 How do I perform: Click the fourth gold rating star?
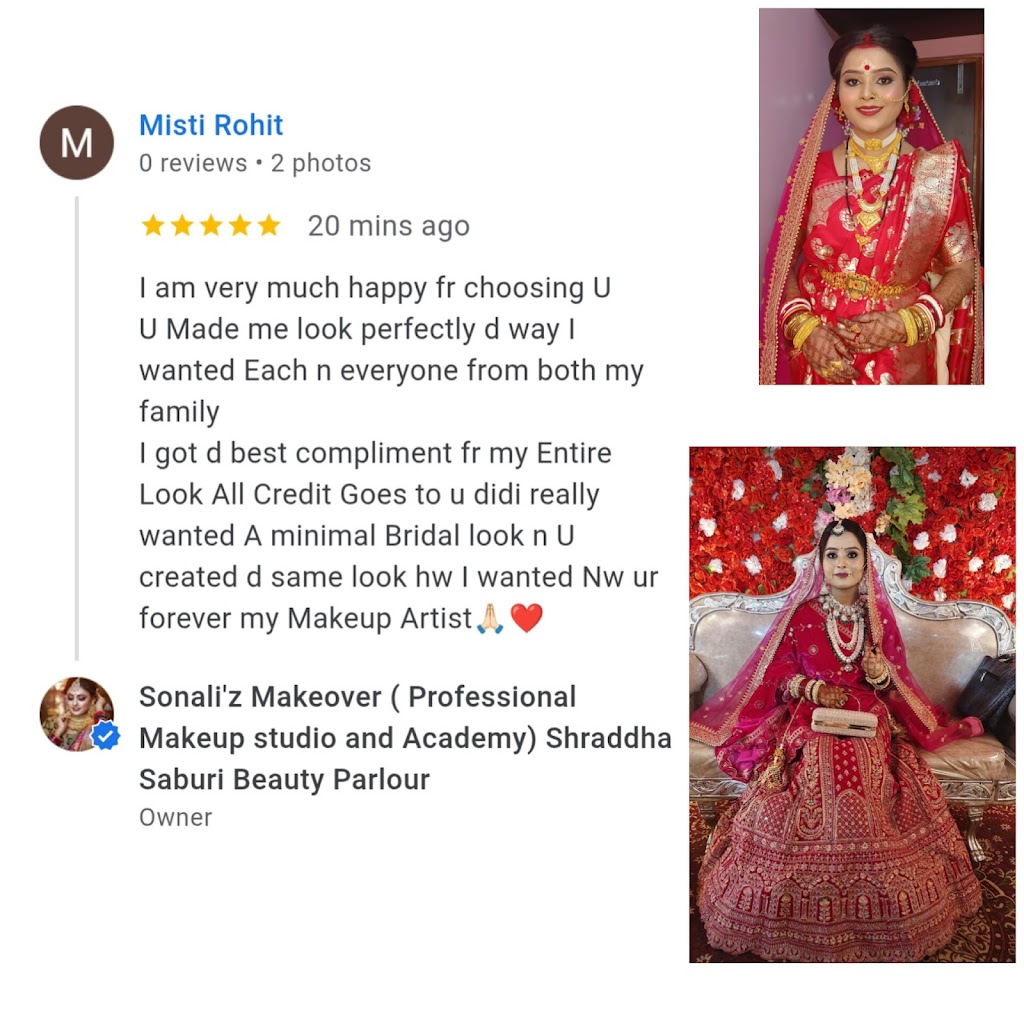pyautogui.click(x=240, y=225)
